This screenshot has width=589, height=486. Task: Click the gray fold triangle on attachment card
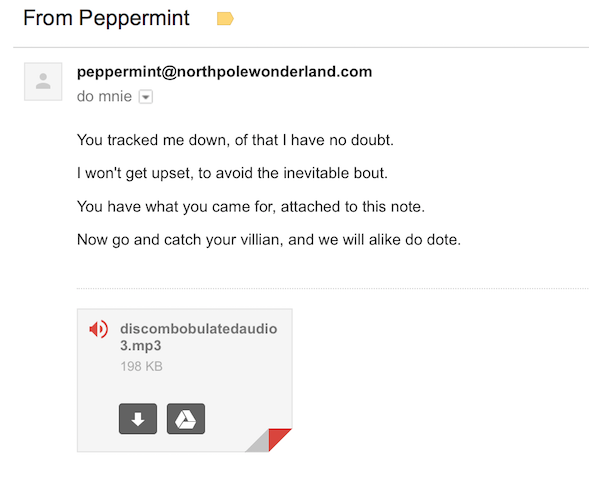(x=260, y=442)
